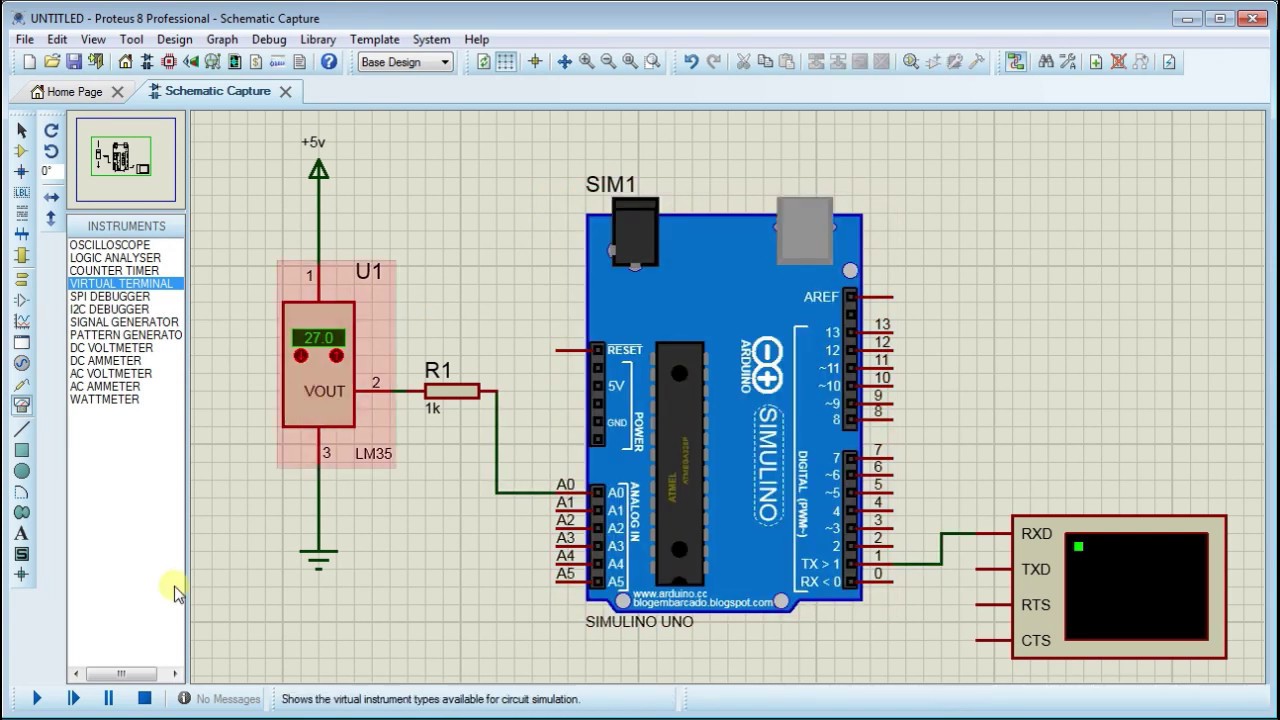
Task: Stop the simulation
Action: tap(144, 698)
